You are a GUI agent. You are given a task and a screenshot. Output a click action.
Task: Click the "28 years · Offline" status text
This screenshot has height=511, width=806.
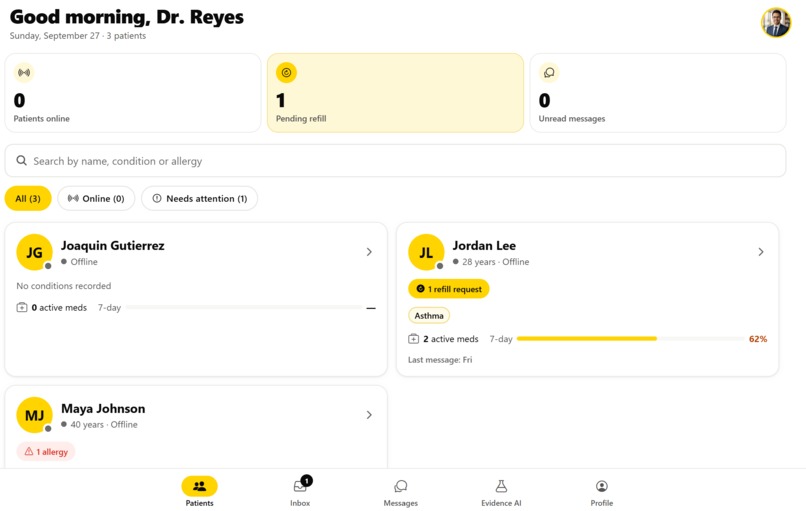[496, 262]
